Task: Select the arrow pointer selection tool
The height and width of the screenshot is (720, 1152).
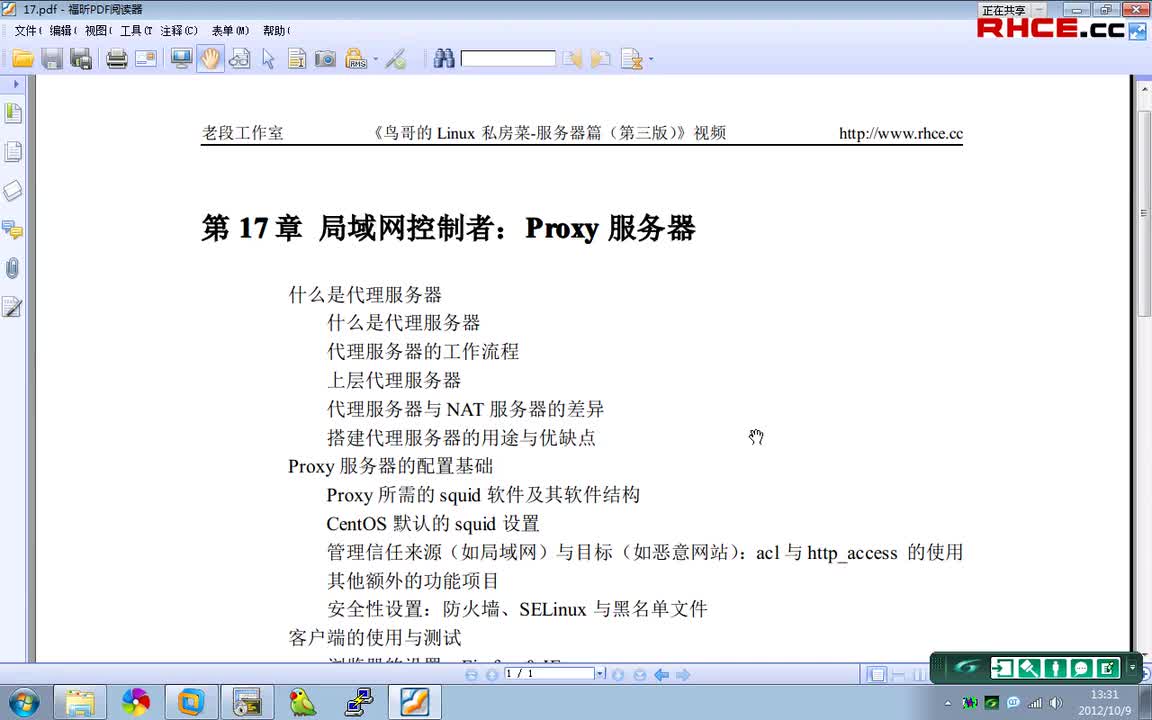Action: 268,59
